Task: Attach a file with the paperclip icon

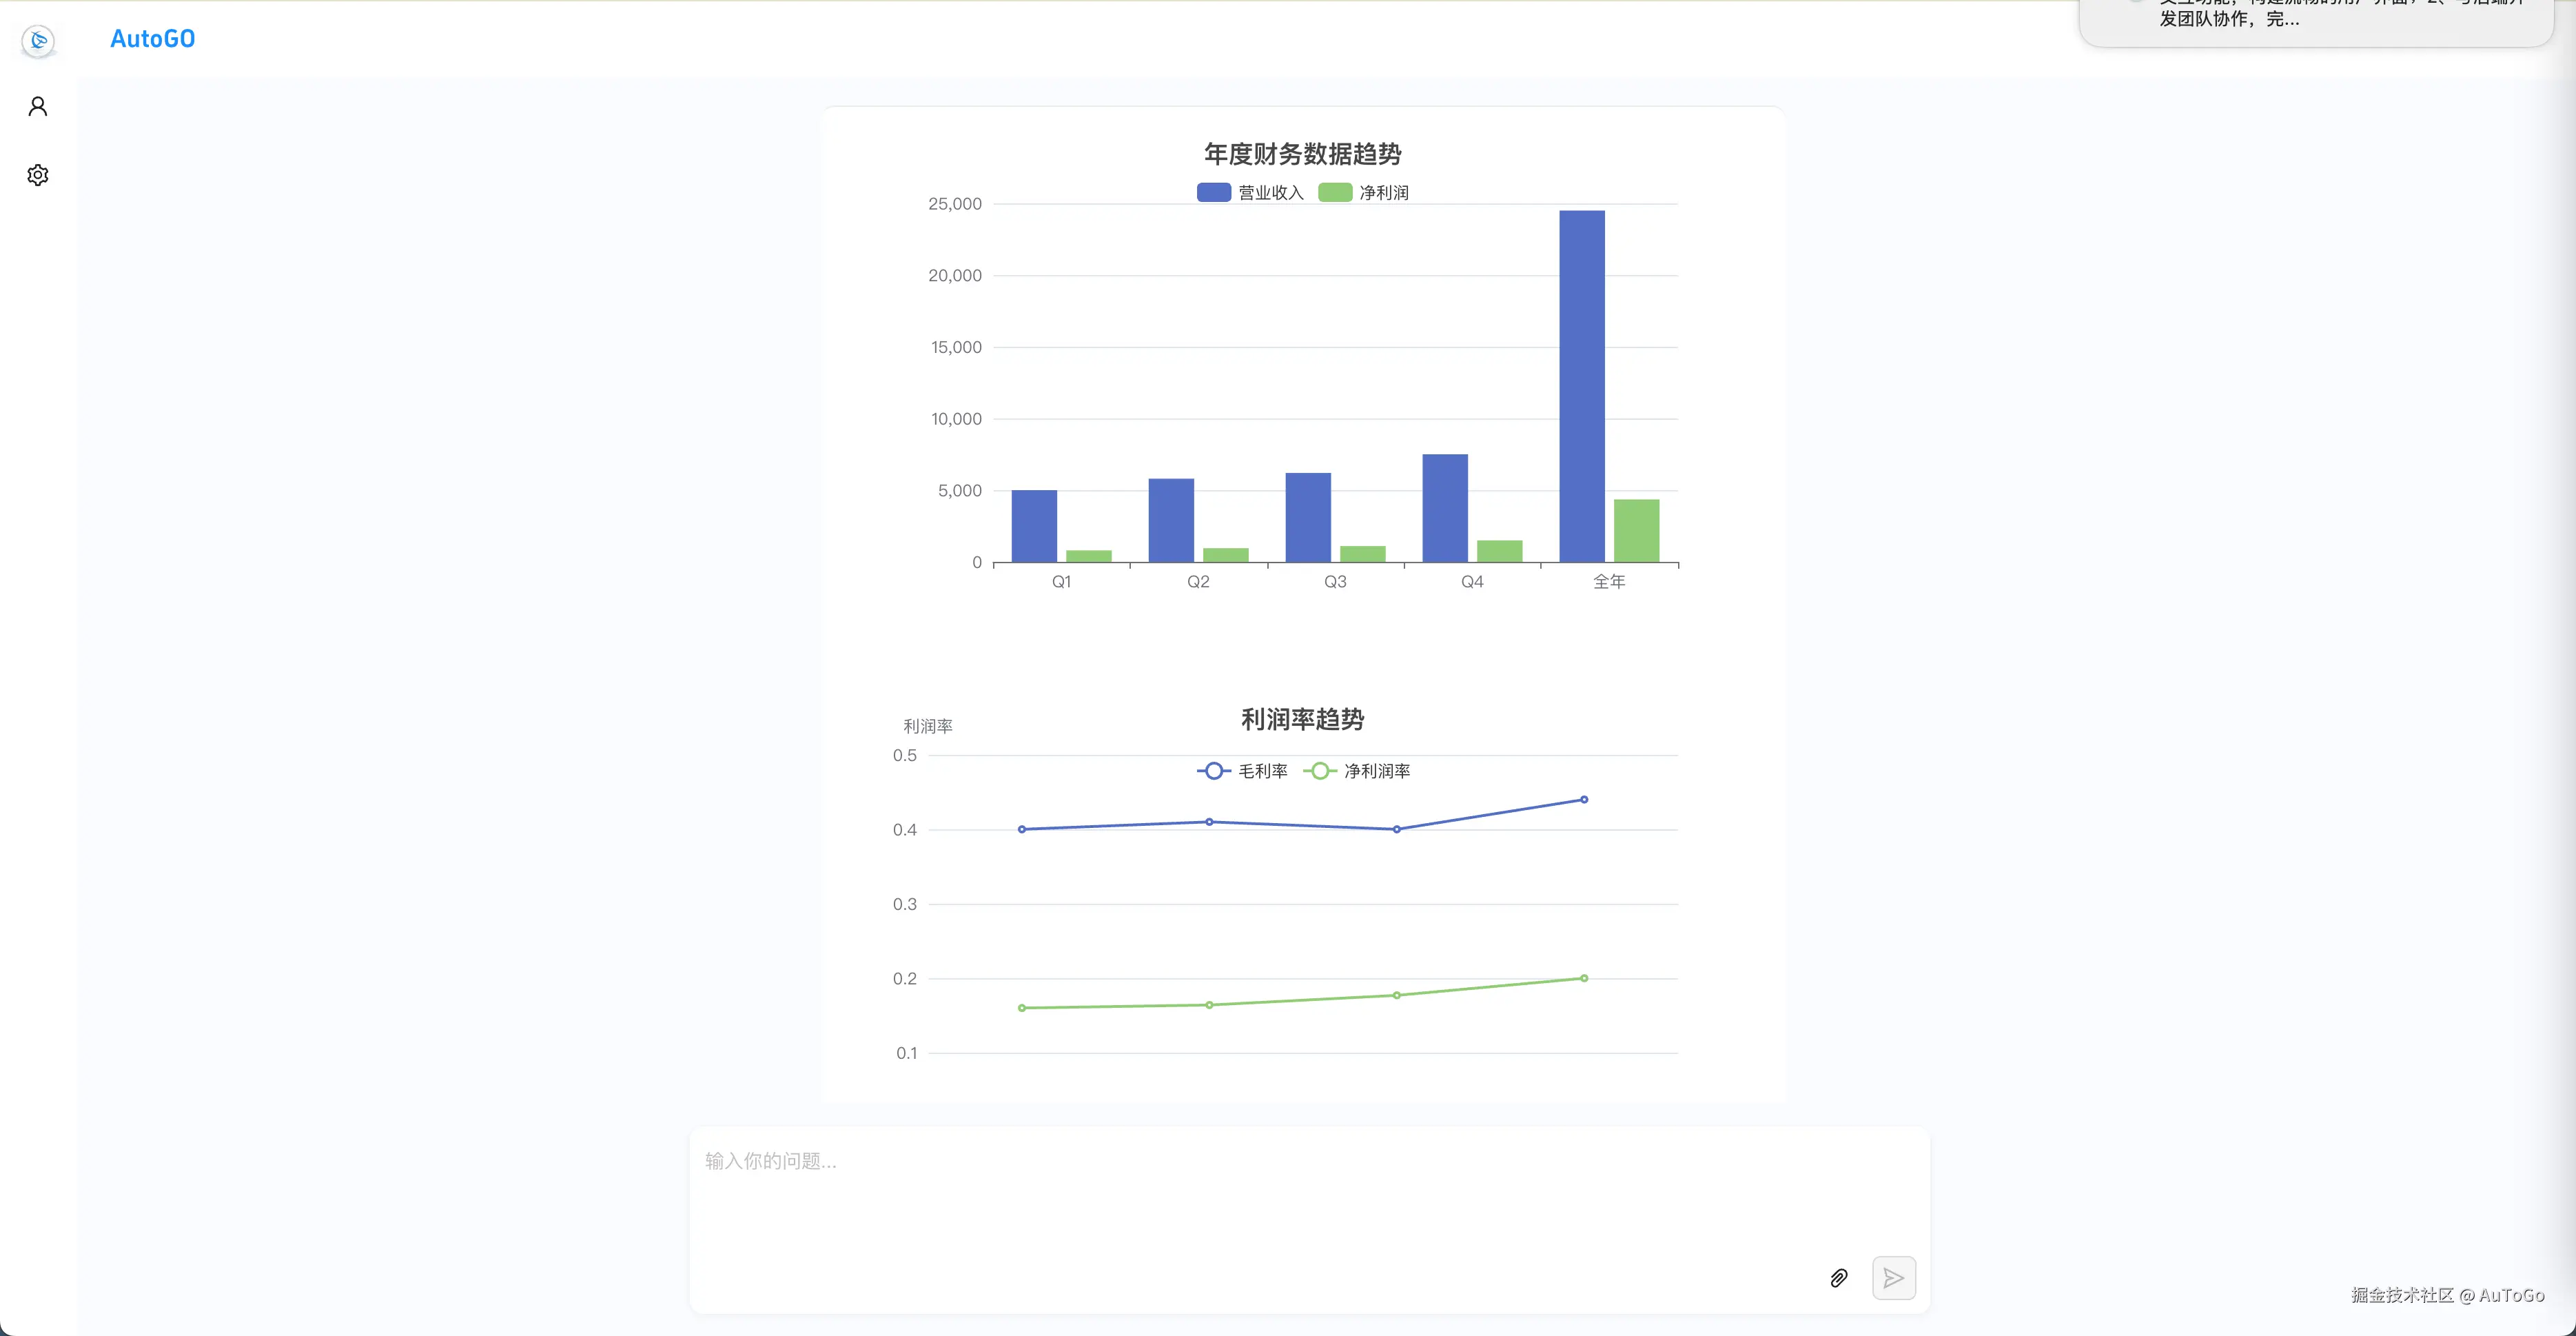Action: click(1839, 1278)
